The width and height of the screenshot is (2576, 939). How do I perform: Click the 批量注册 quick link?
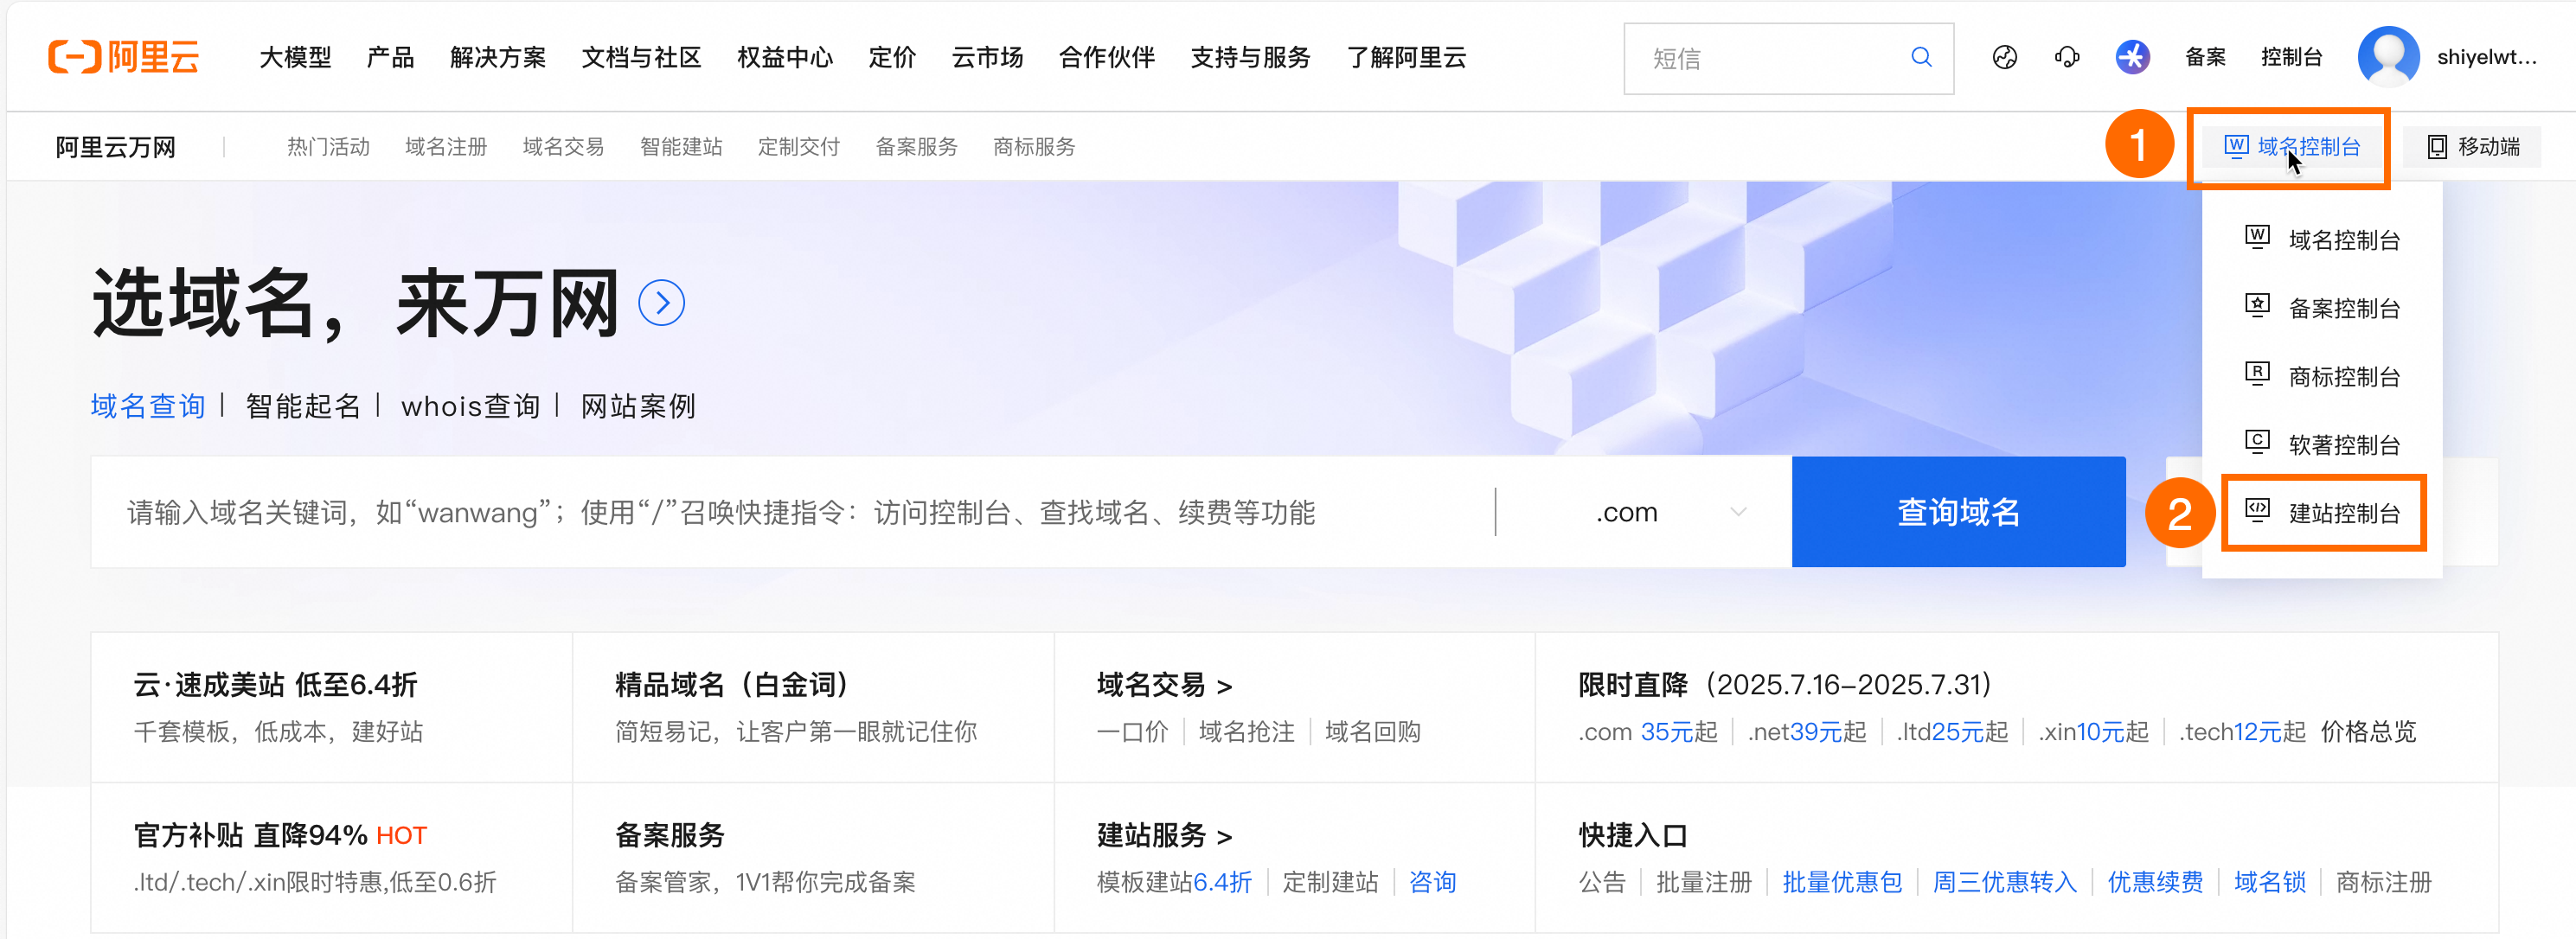(x=1704, y=882)
